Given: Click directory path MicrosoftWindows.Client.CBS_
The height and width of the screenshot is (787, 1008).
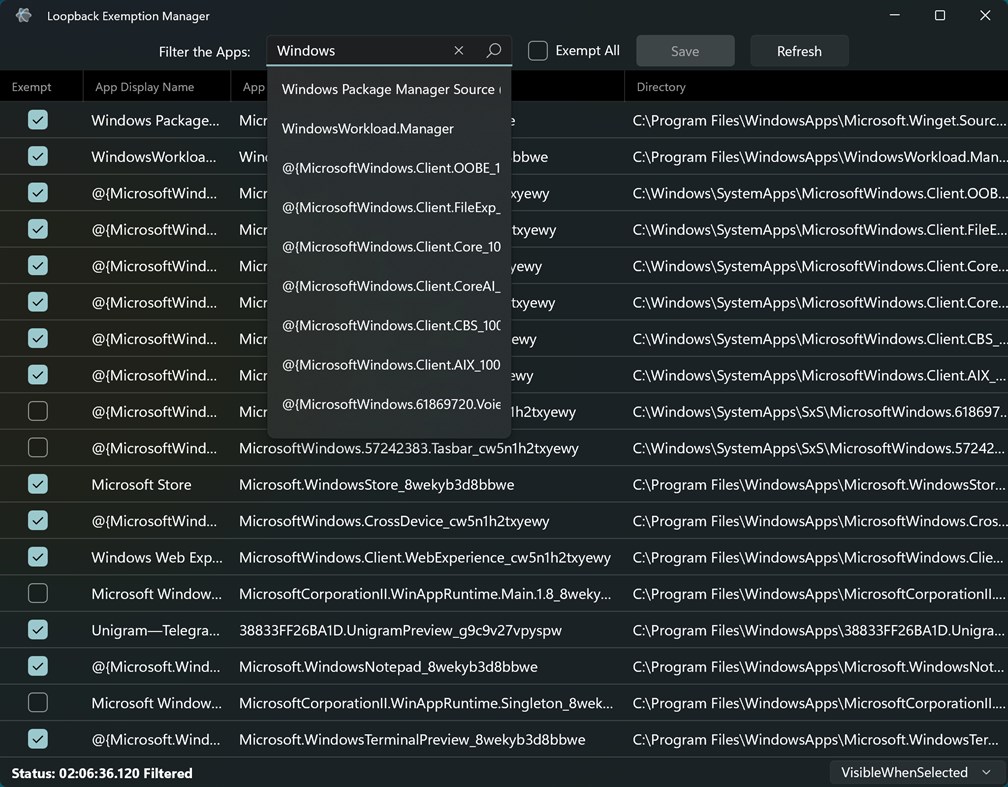Looking at the screenshot, I should 819,339.
